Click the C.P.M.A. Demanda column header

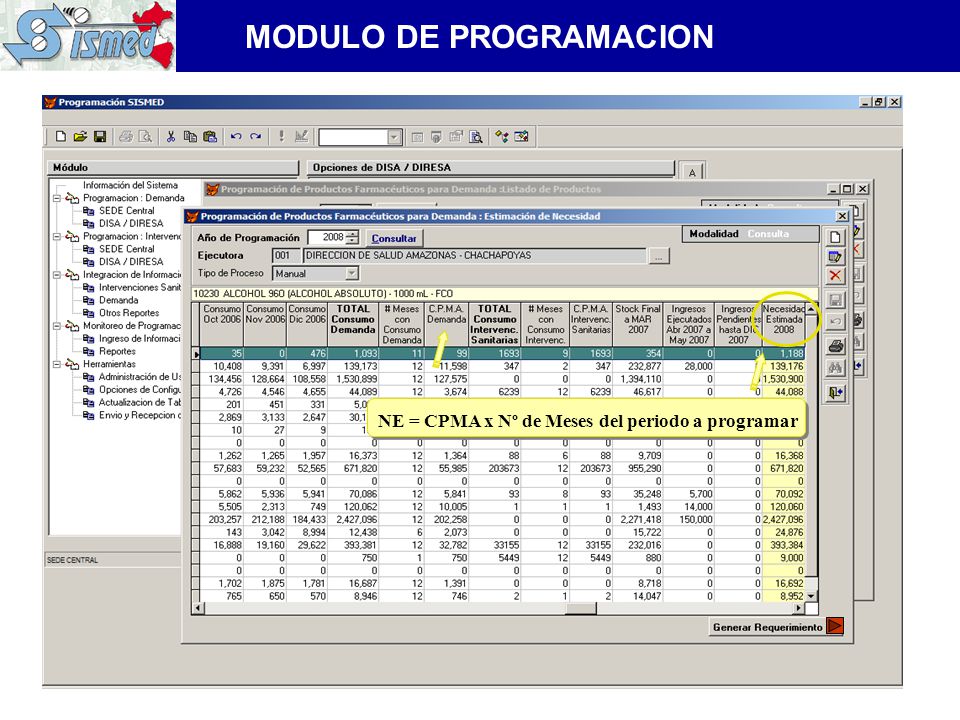coord(446,324)
